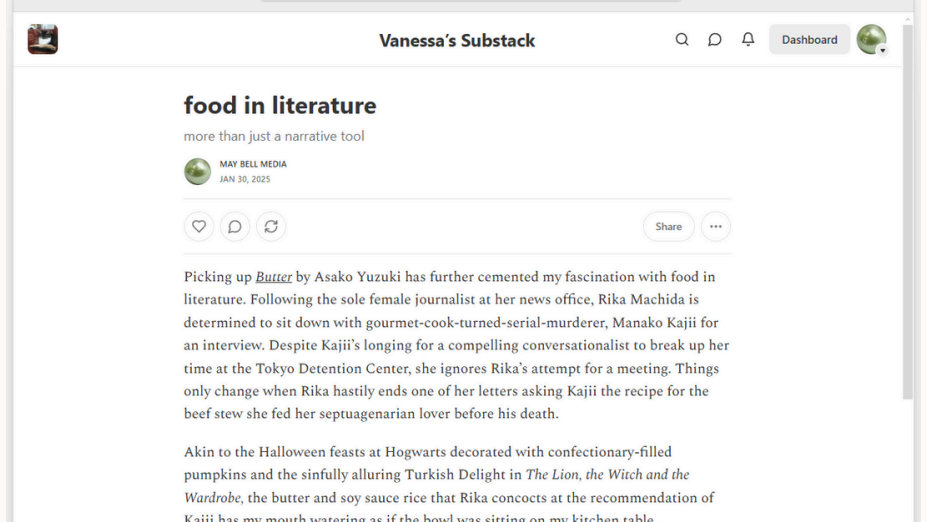Open the notifications bell
Viewport: 927px width, 522px height.
(748, 40)
